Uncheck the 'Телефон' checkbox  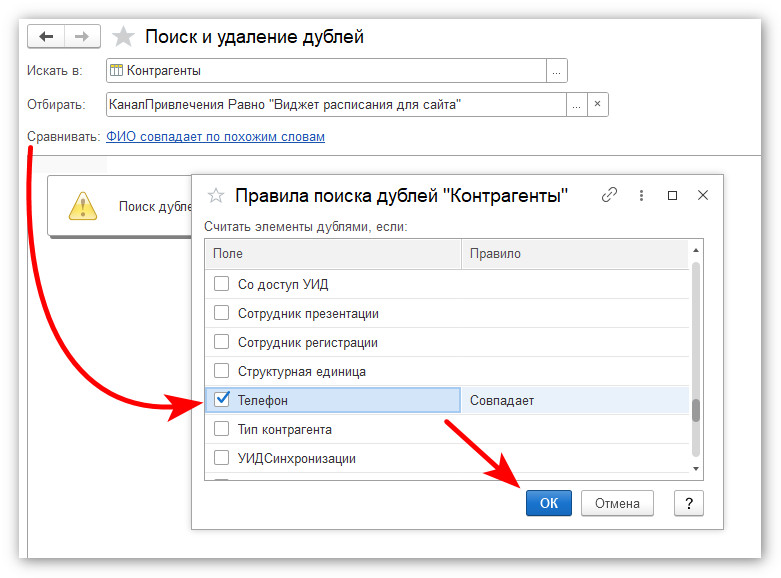point(221,400)
